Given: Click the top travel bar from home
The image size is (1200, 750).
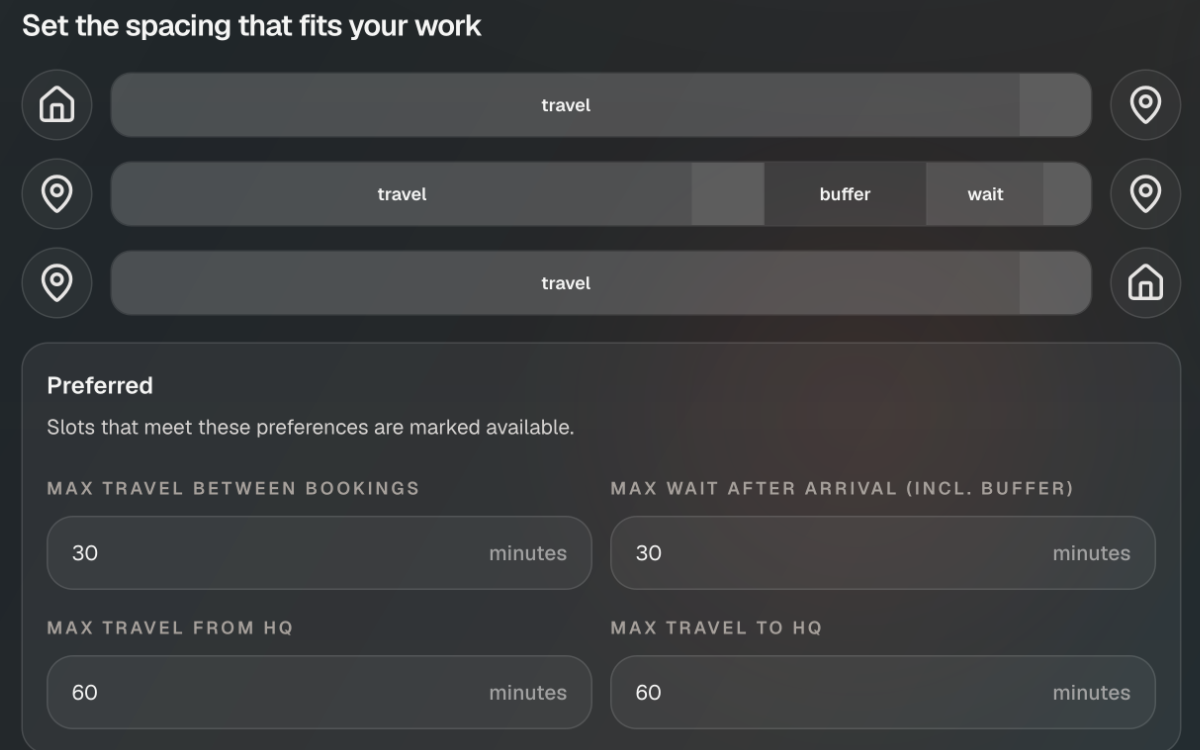Looking at the screenshot, I should [601, 105].
